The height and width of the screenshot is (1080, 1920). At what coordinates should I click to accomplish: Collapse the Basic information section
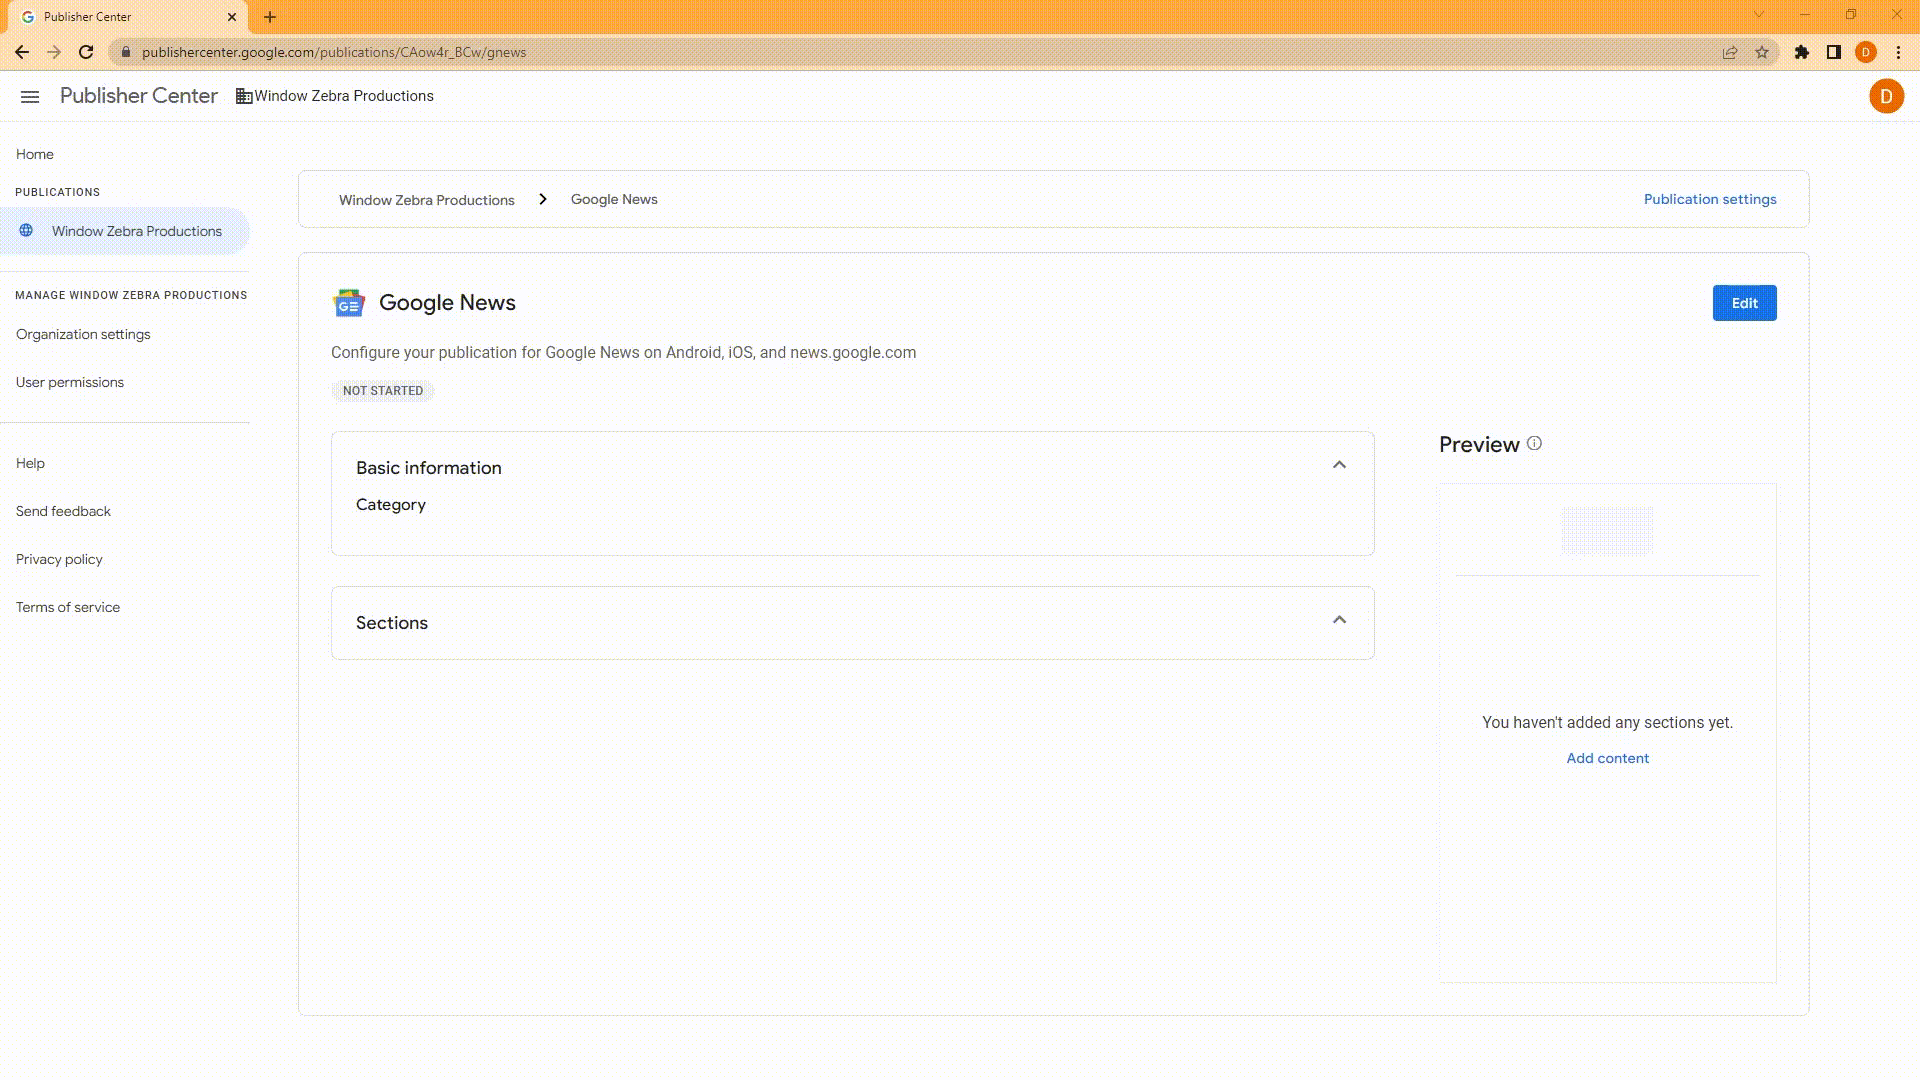click(1338, 464)
